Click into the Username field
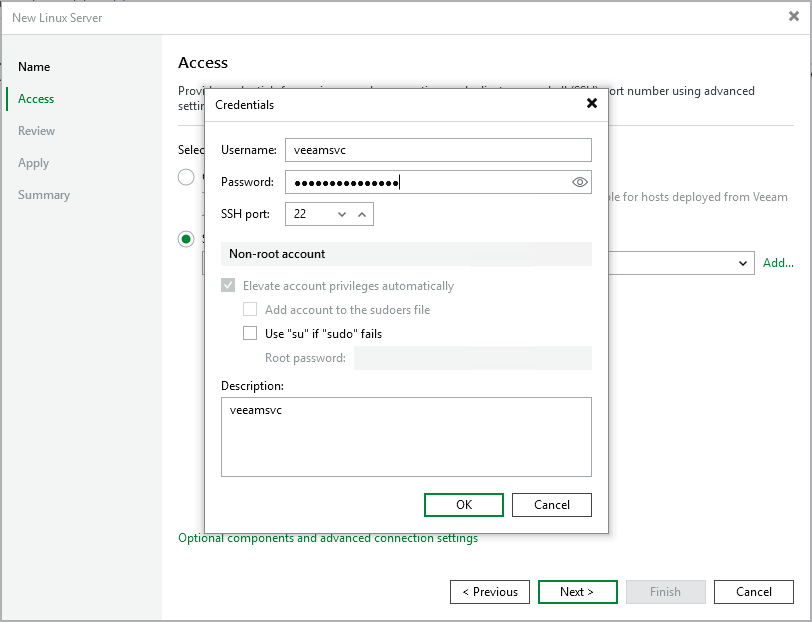812x622 pixels. pyautogui.click(x=438, y=150)
